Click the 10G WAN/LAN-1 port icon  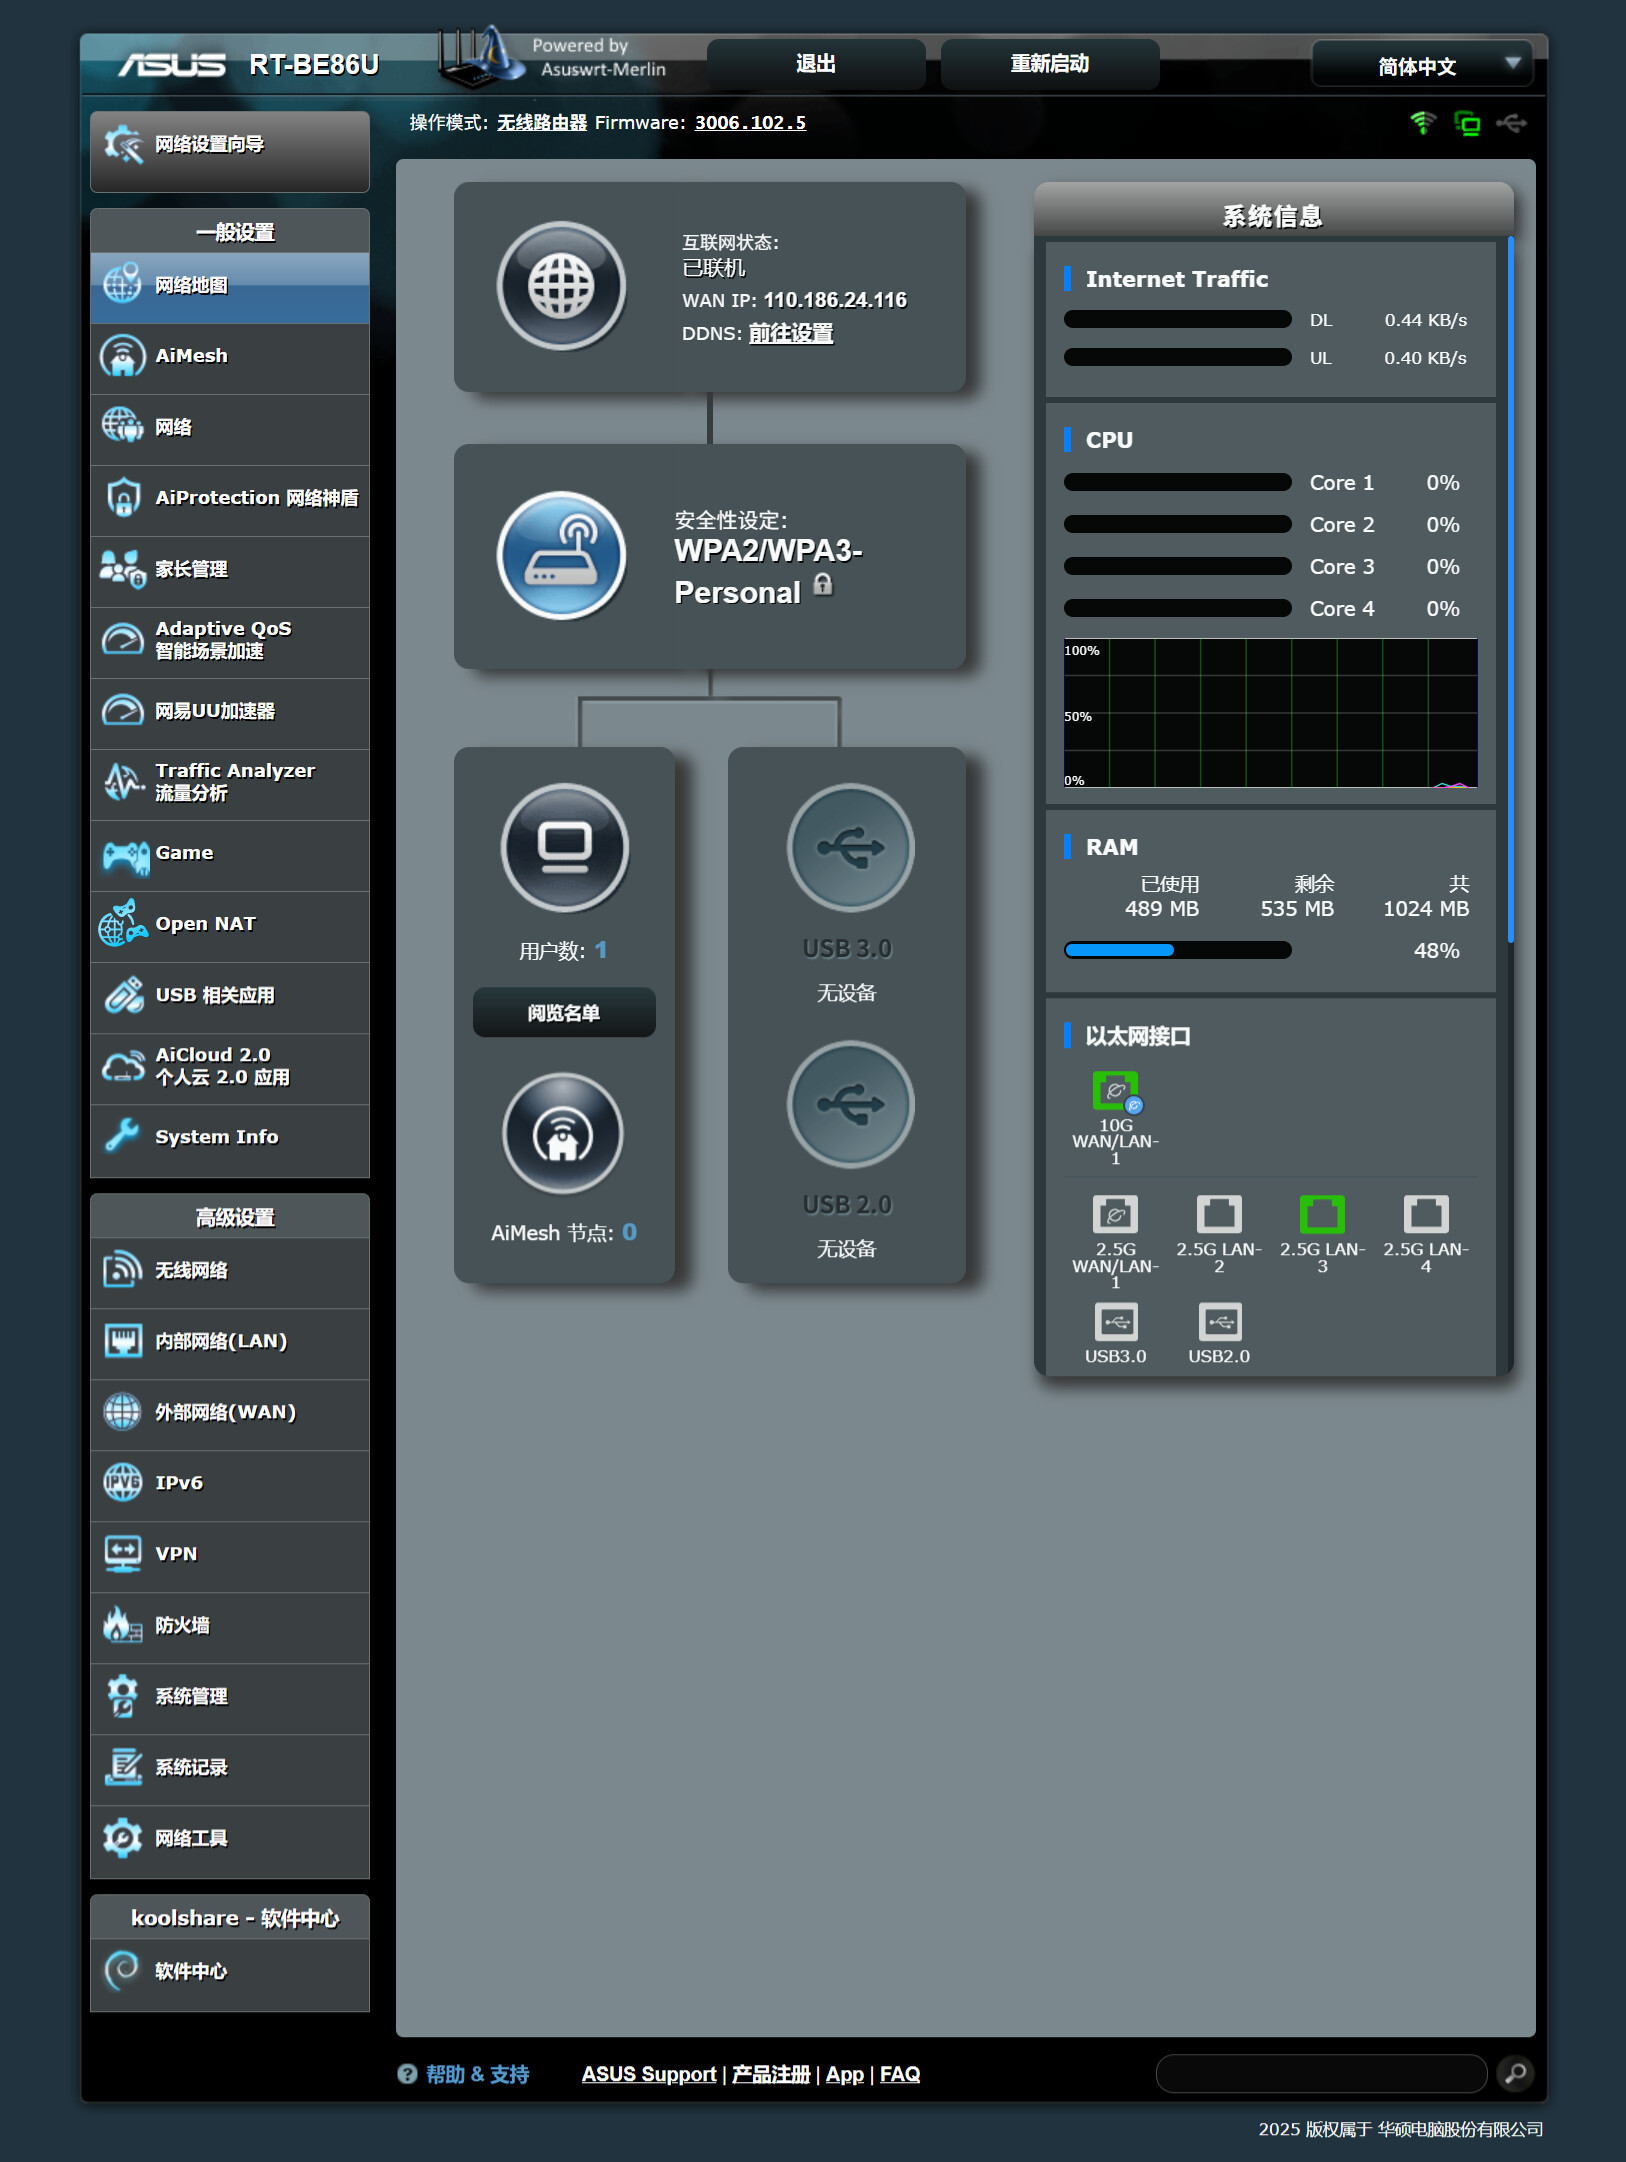pyautogui.click(x=1115, y=1091)
